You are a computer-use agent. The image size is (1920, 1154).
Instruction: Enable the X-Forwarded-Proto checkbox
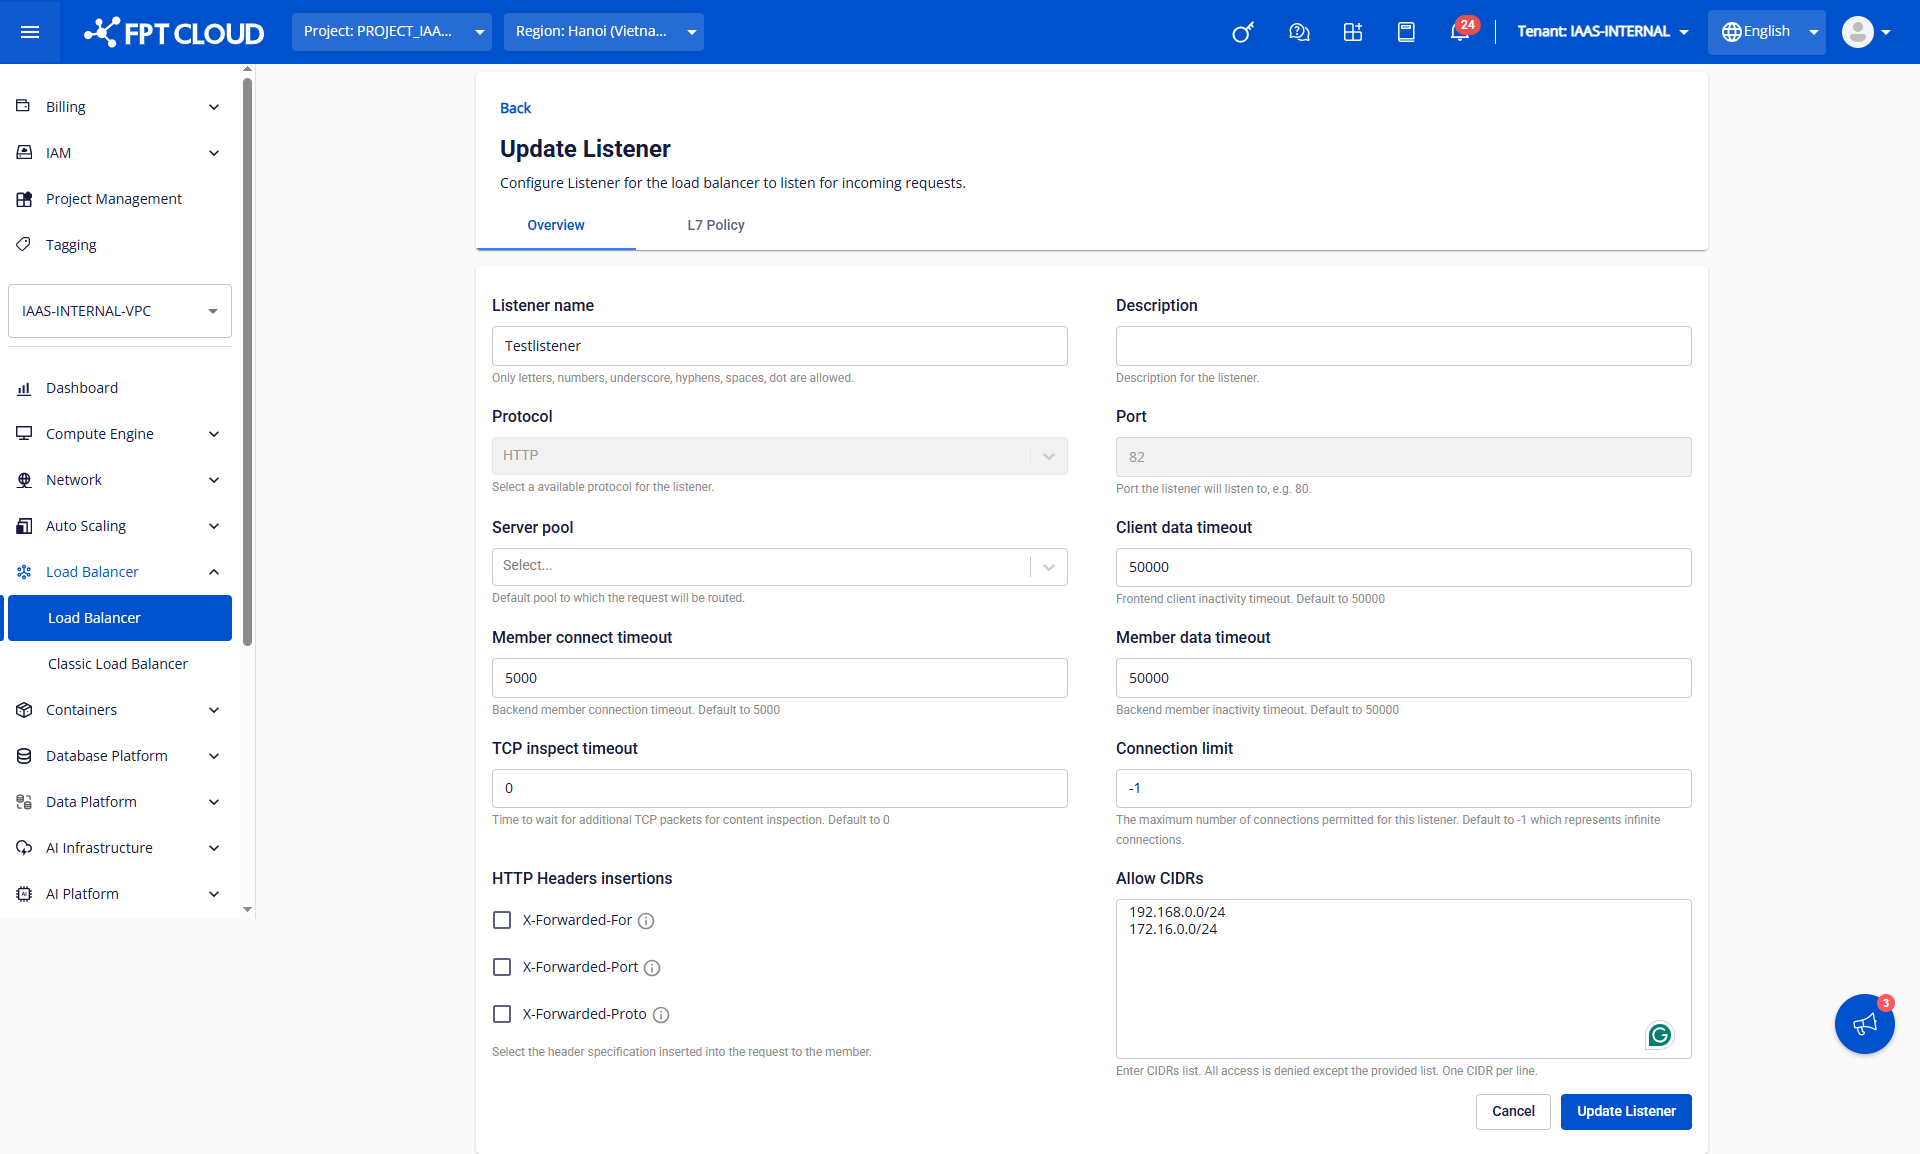coord(502,1014)
